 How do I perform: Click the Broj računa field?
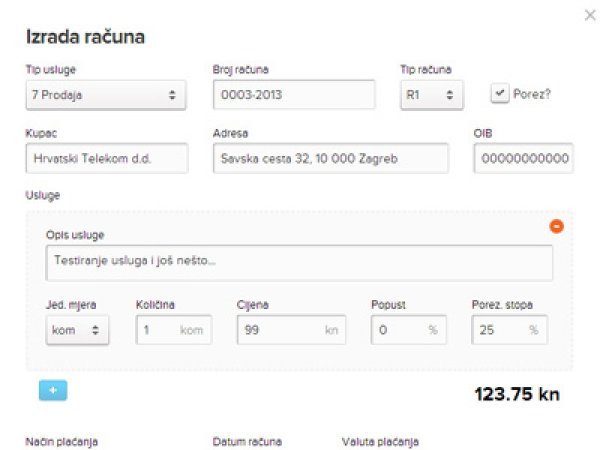click(294, 95)
